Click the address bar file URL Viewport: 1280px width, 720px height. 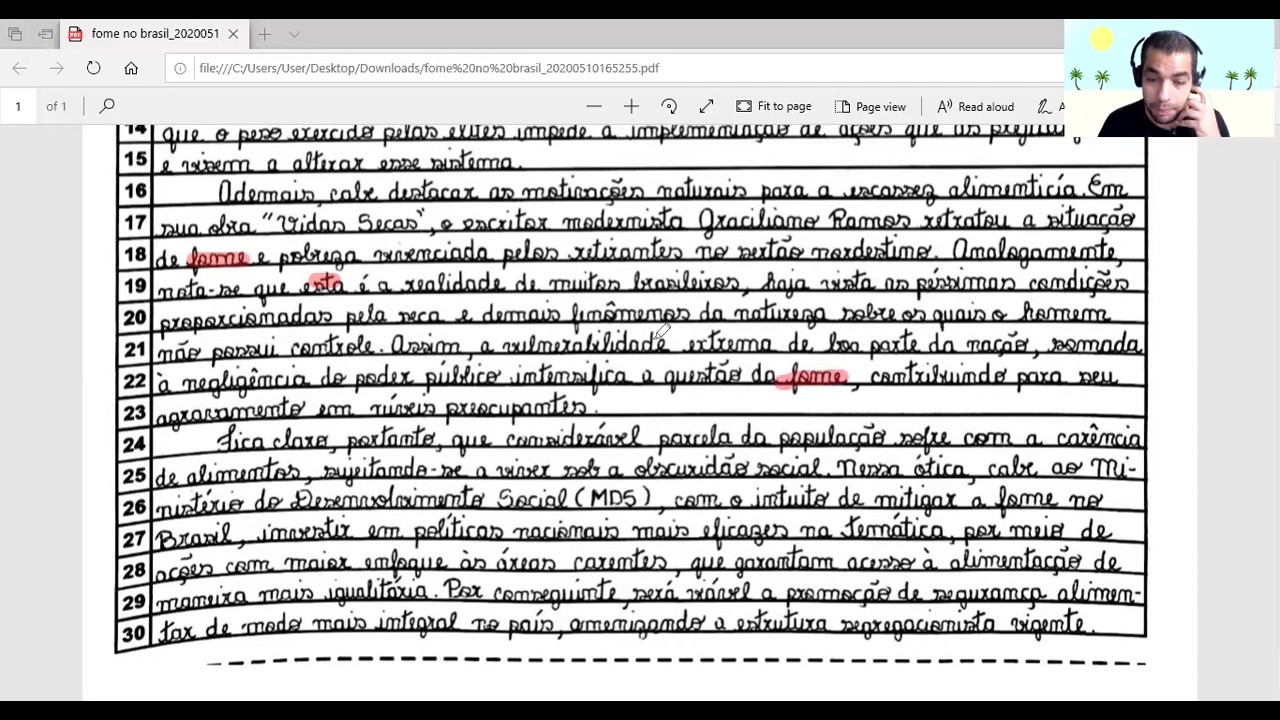(x=429, y=68)
